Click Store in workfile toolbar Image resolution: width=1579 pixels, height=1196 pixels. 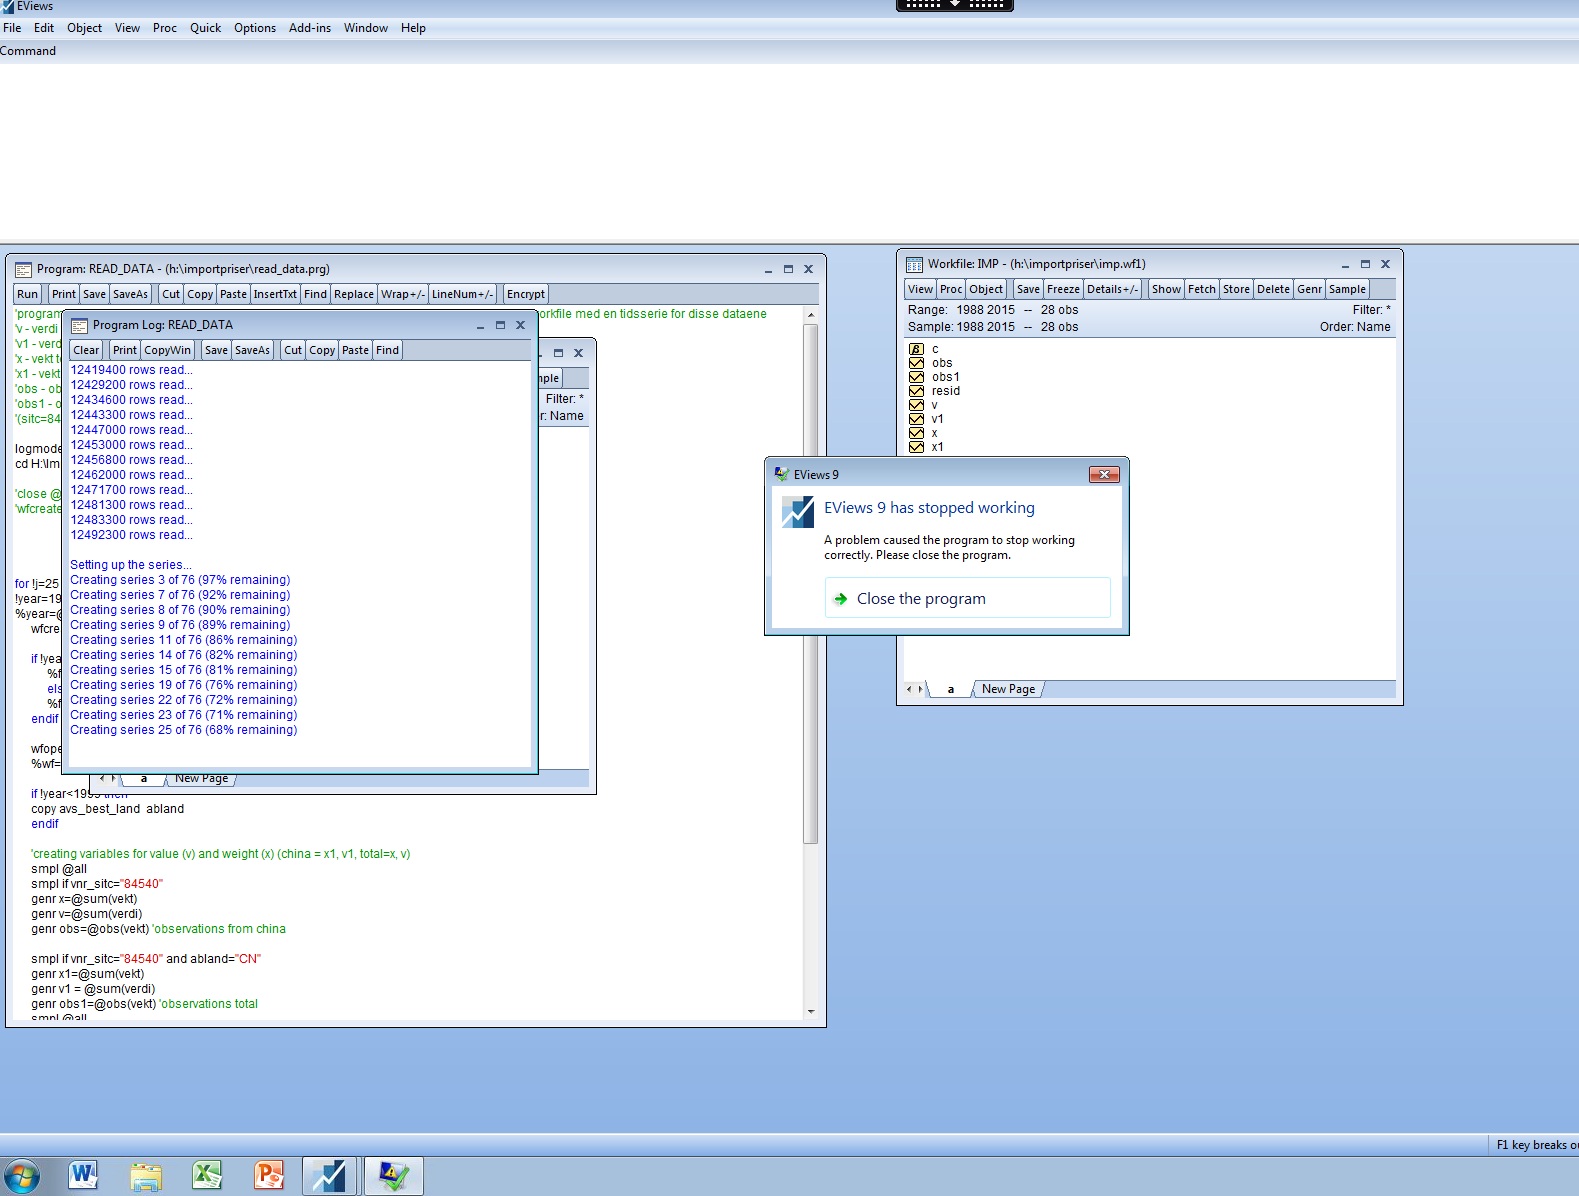click(x=1236, y=289)
